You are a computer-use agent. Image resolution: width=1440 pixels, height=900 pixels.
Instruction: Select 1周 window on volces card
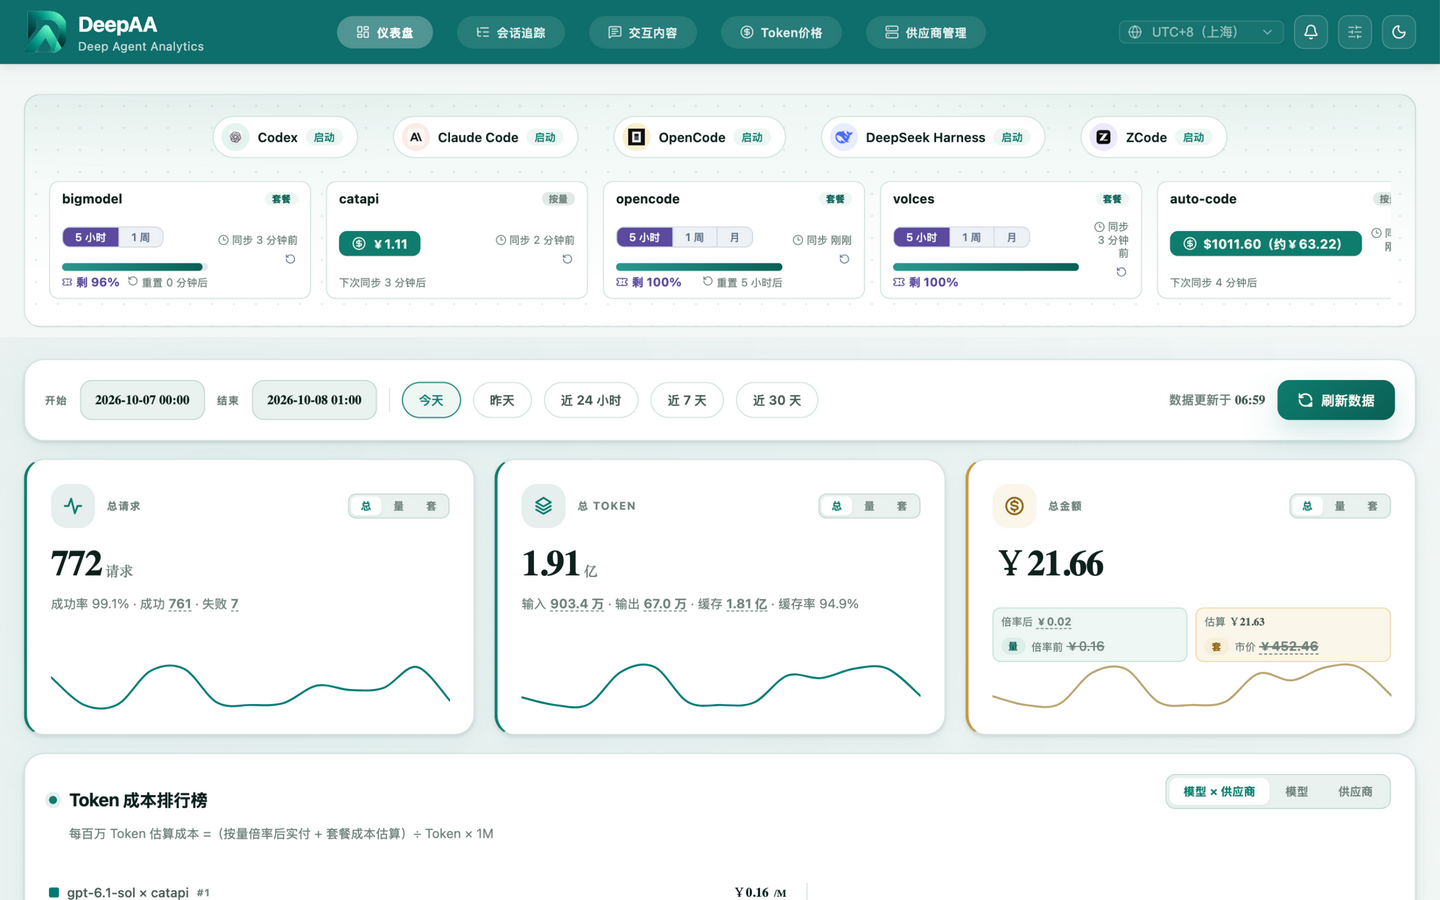click(972, 237)
